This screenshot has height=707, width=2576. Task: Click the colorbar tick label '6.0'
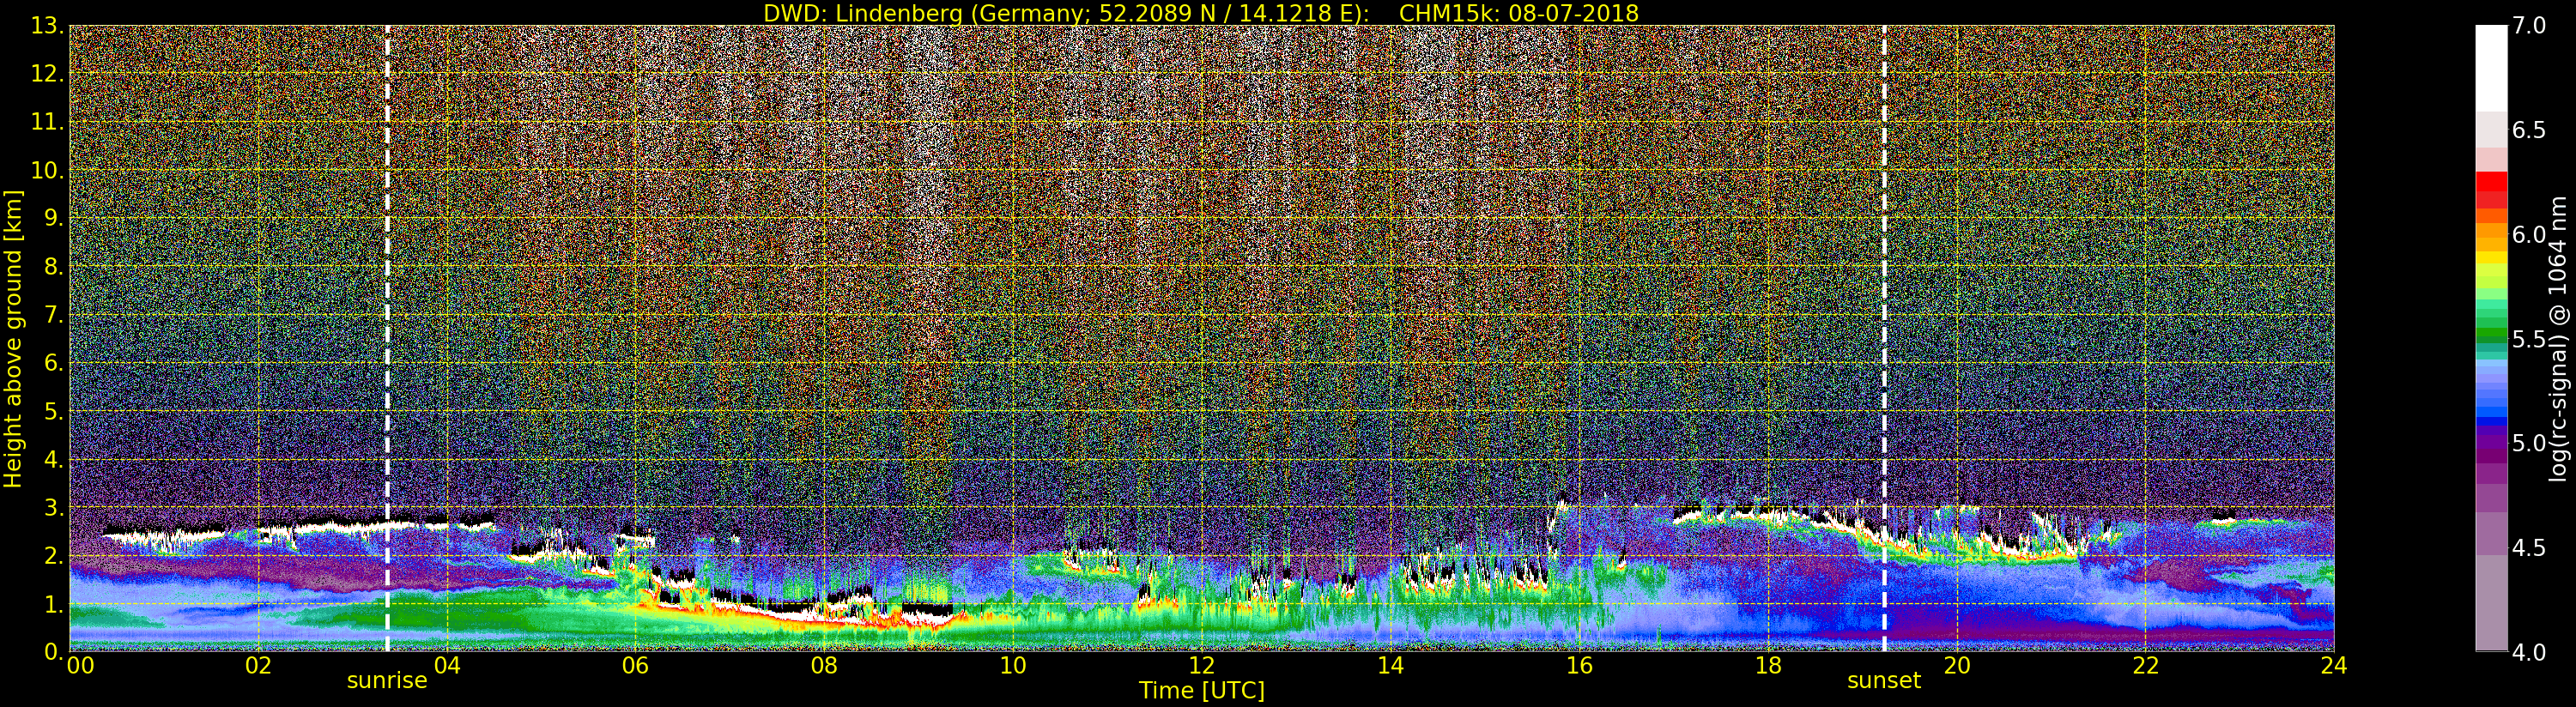(x=2529, y=235)
